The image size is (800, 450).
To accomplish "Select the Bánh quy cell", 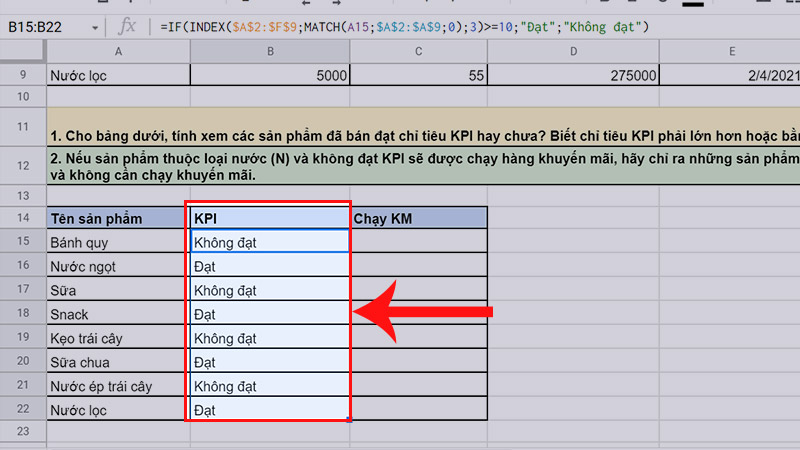I will 118,242.
